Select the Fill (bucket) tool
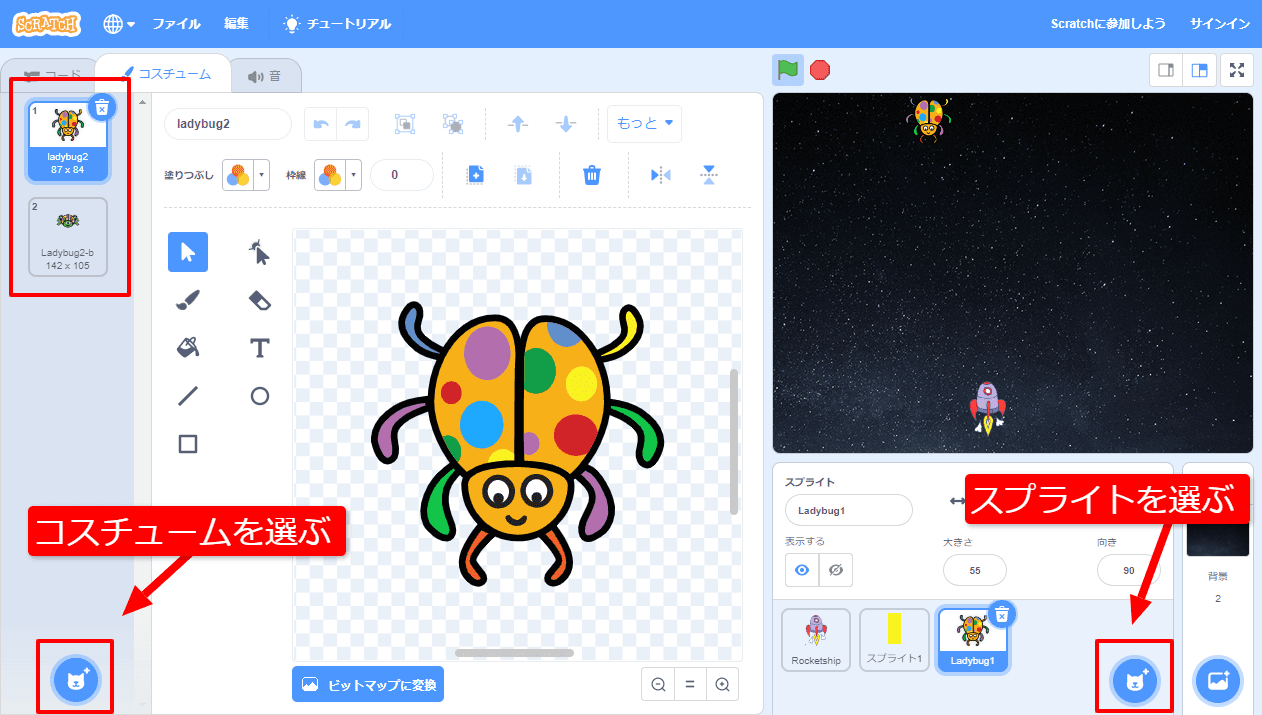This screenshot has width=1262, height=715. tap(187, 348)
